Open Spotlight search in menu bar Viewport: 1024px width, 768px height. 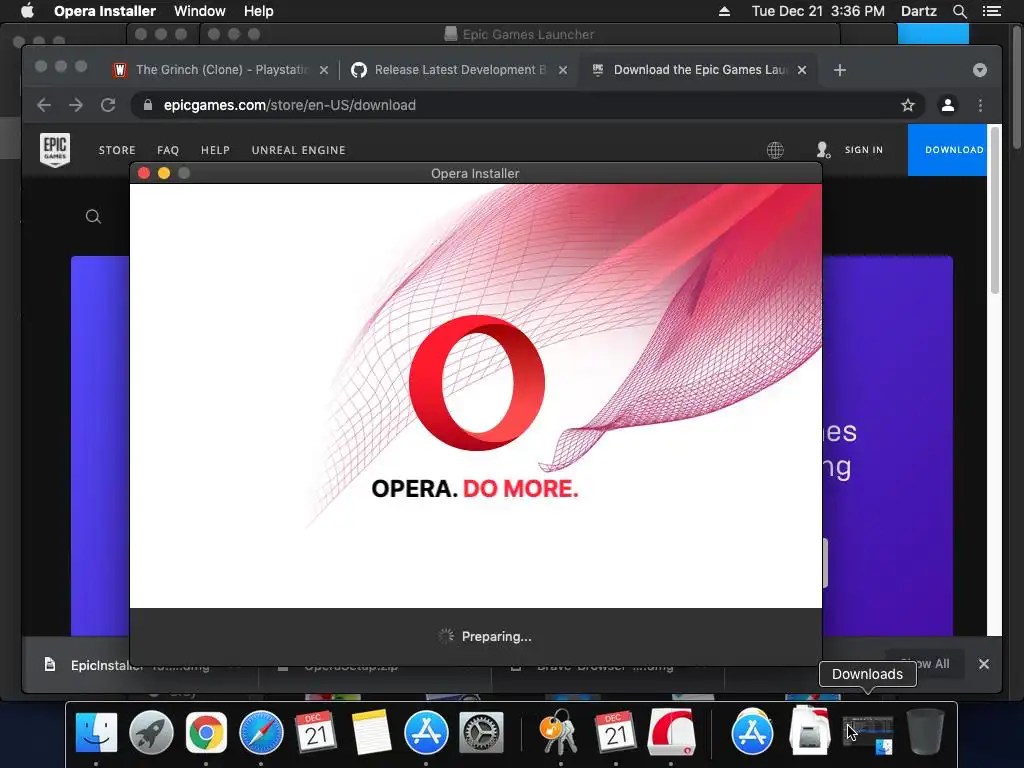point(959,11)
